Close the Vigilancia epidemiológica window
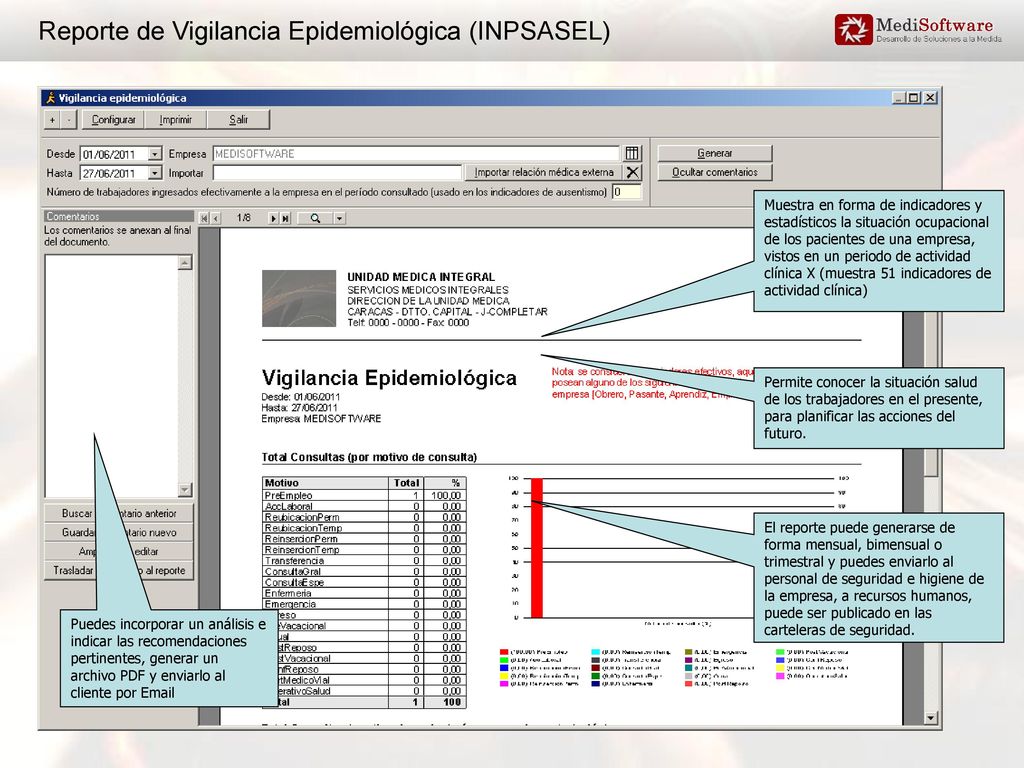Screen dimensions: 1024x768 pyautogui.click(x=931, y=98)
